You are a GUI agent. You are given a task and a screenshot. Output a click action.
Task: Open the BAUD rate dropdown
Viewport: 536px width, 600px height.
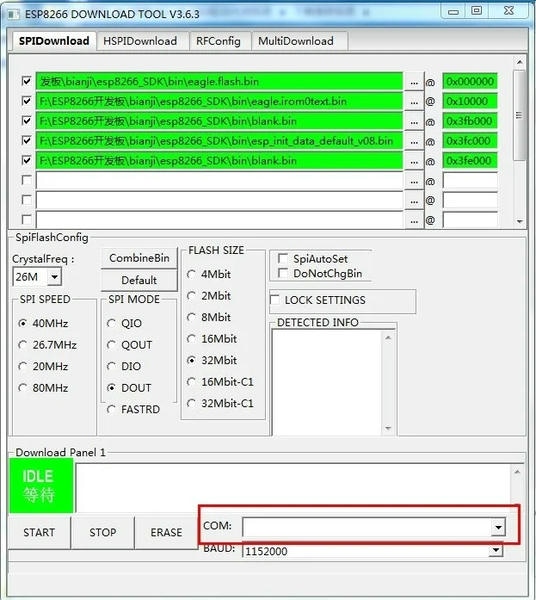[496, 551]
